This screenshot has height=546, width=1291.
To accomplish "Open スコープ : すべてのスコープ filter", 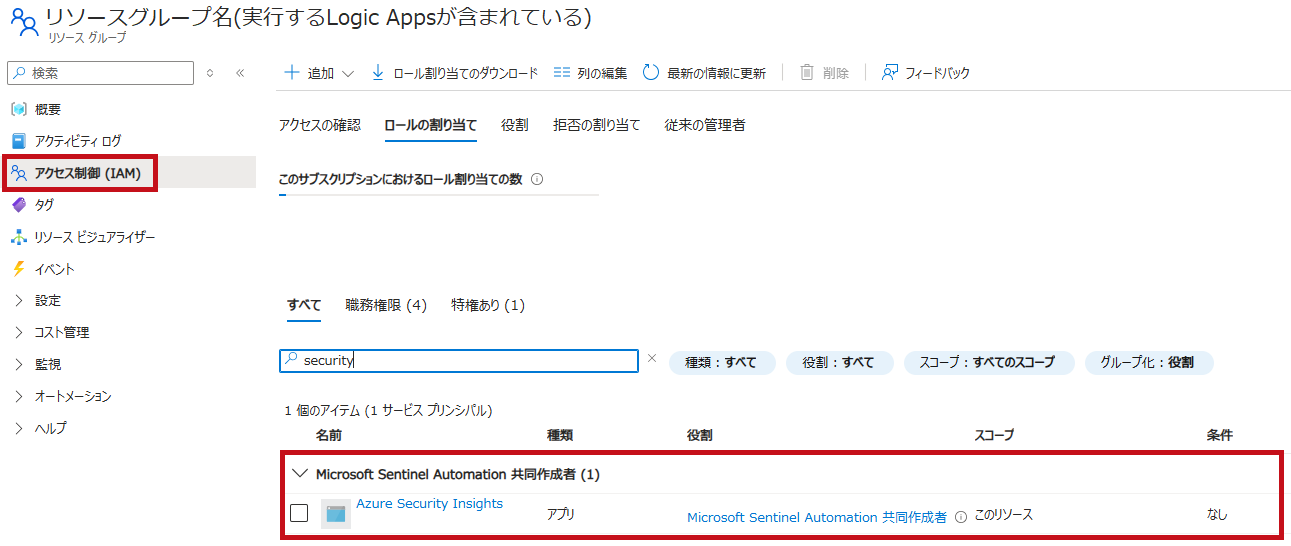I will click(x=988, y=362).
